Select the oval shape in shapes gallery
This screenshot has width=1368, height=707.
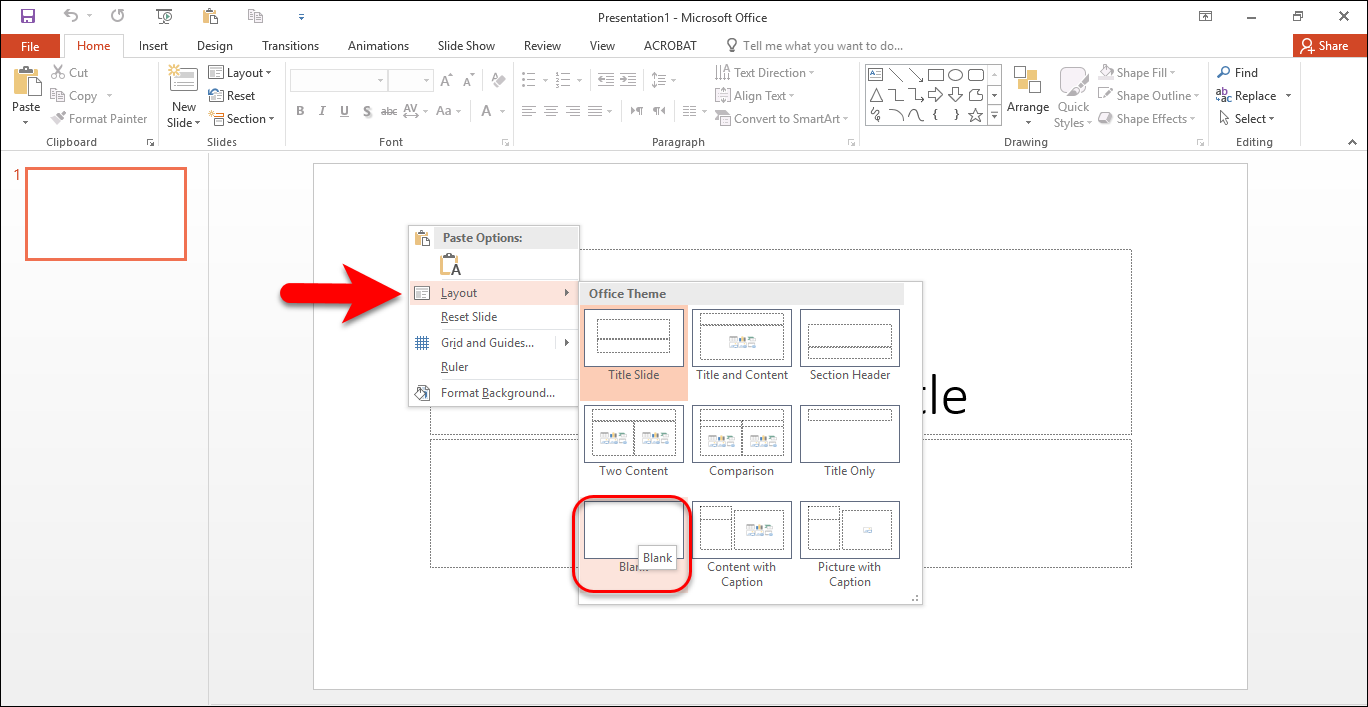(956, 75)
